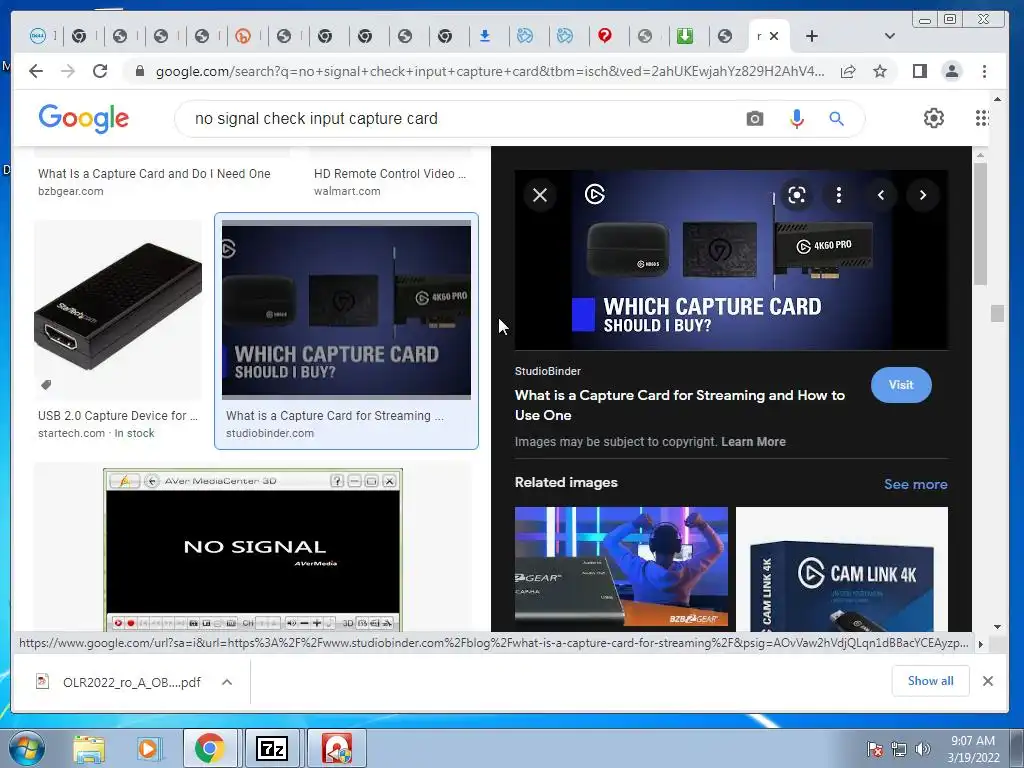This screenshot has width=1024, height=768.
Task: Open the AVerMedia NO SIGNAL thumbnail
Action: [x=253, y=550]
